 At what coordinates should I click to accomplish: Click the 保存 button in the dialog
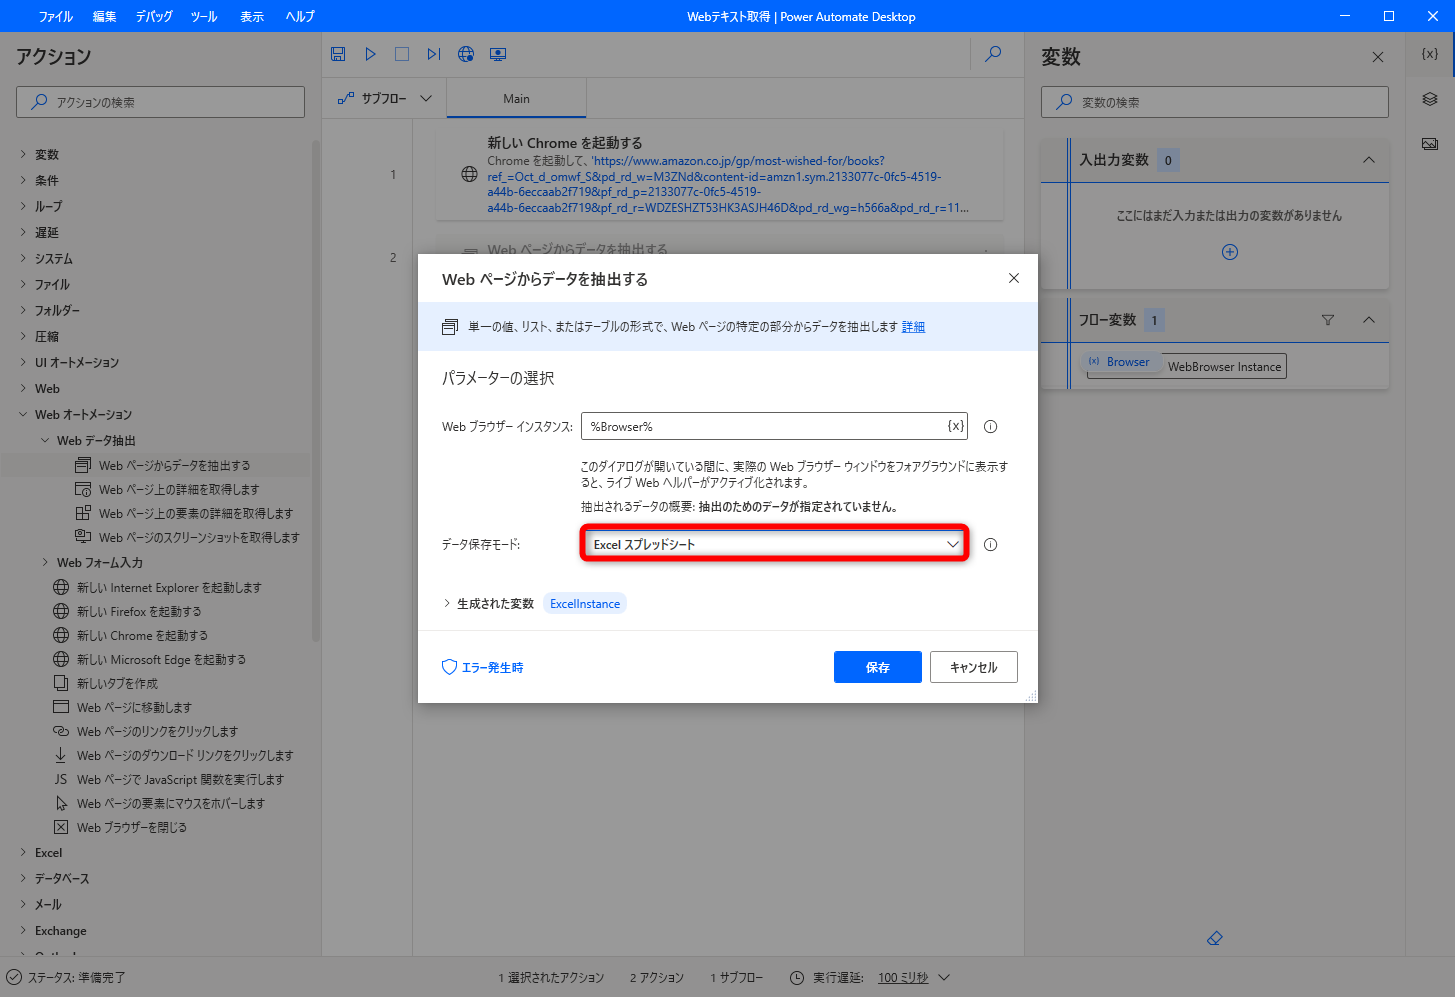[877, 667]
